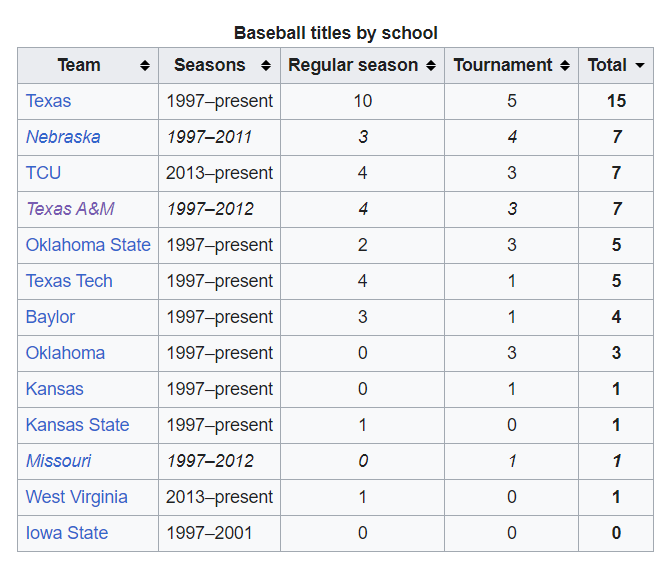Click the Texas Tech link

pos(69,281)
